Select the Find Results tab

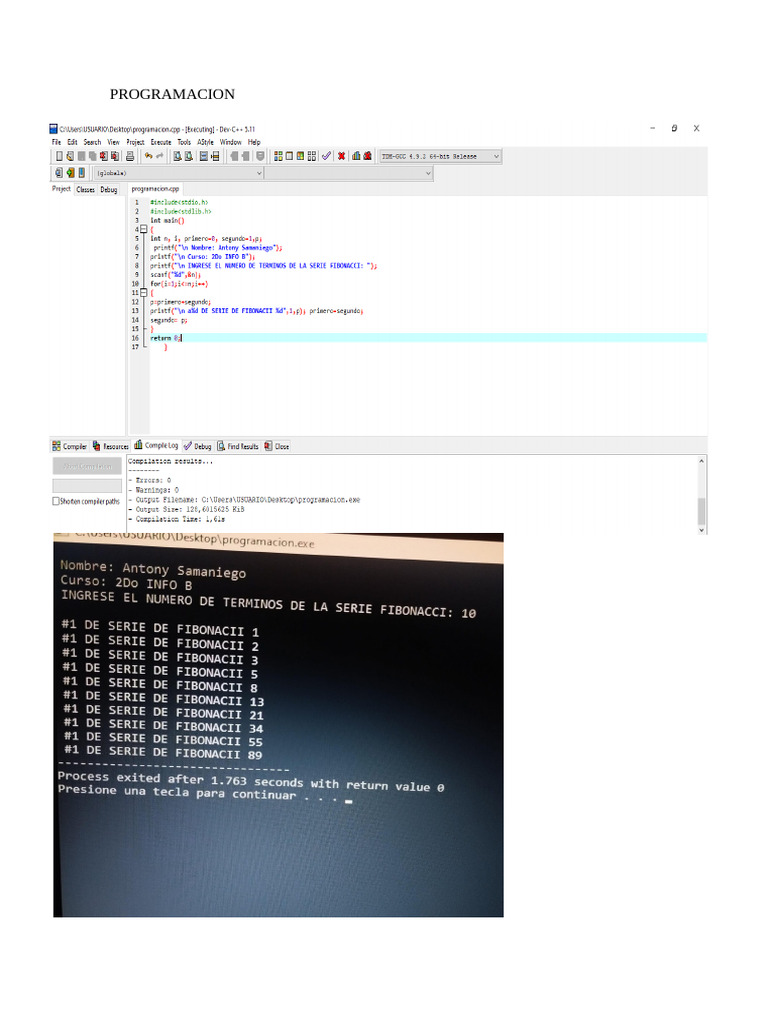(237, 446)
